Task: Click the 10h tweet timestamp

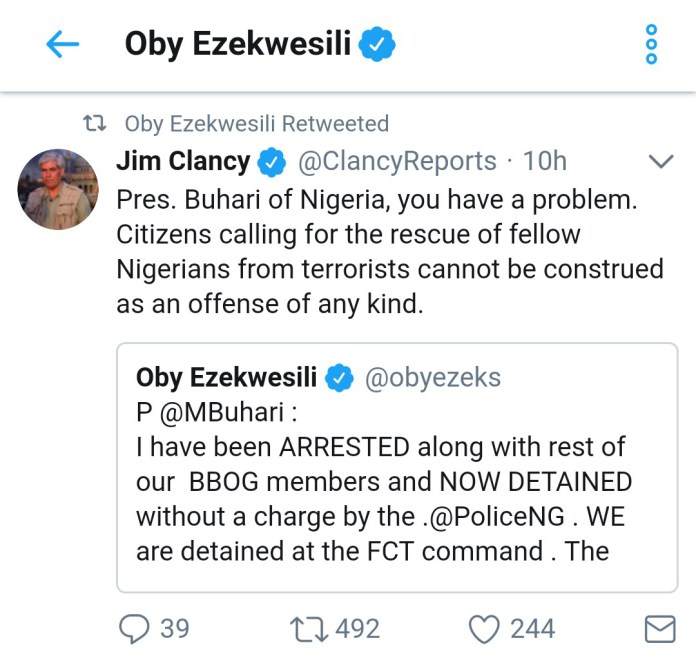Action: (x=545, y=161)
